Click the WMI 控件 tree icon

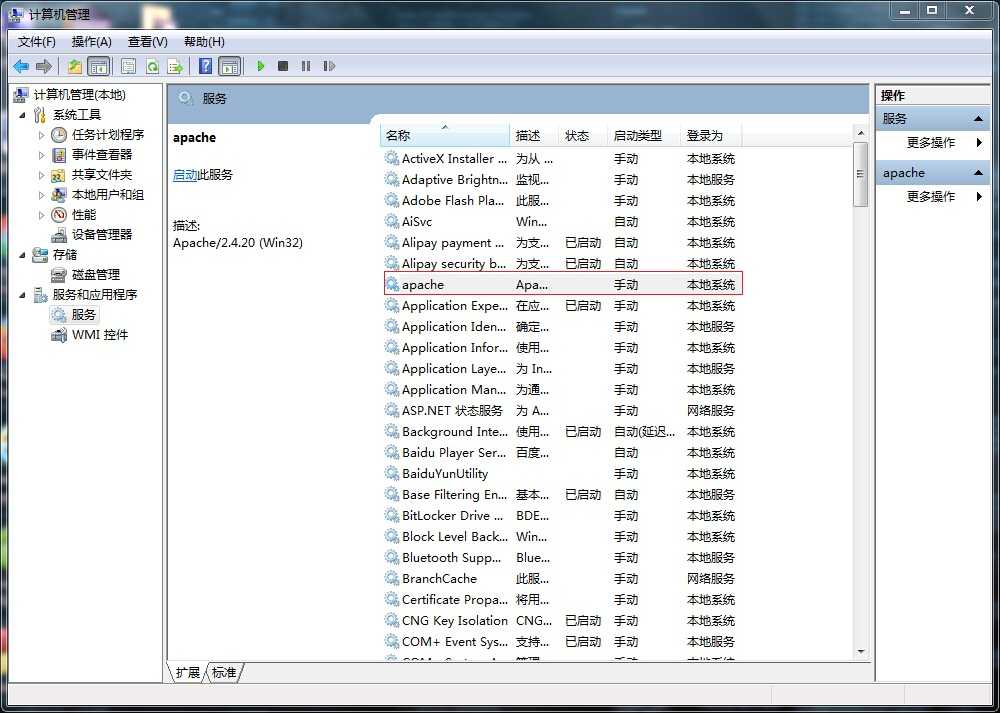coord(59,335)
